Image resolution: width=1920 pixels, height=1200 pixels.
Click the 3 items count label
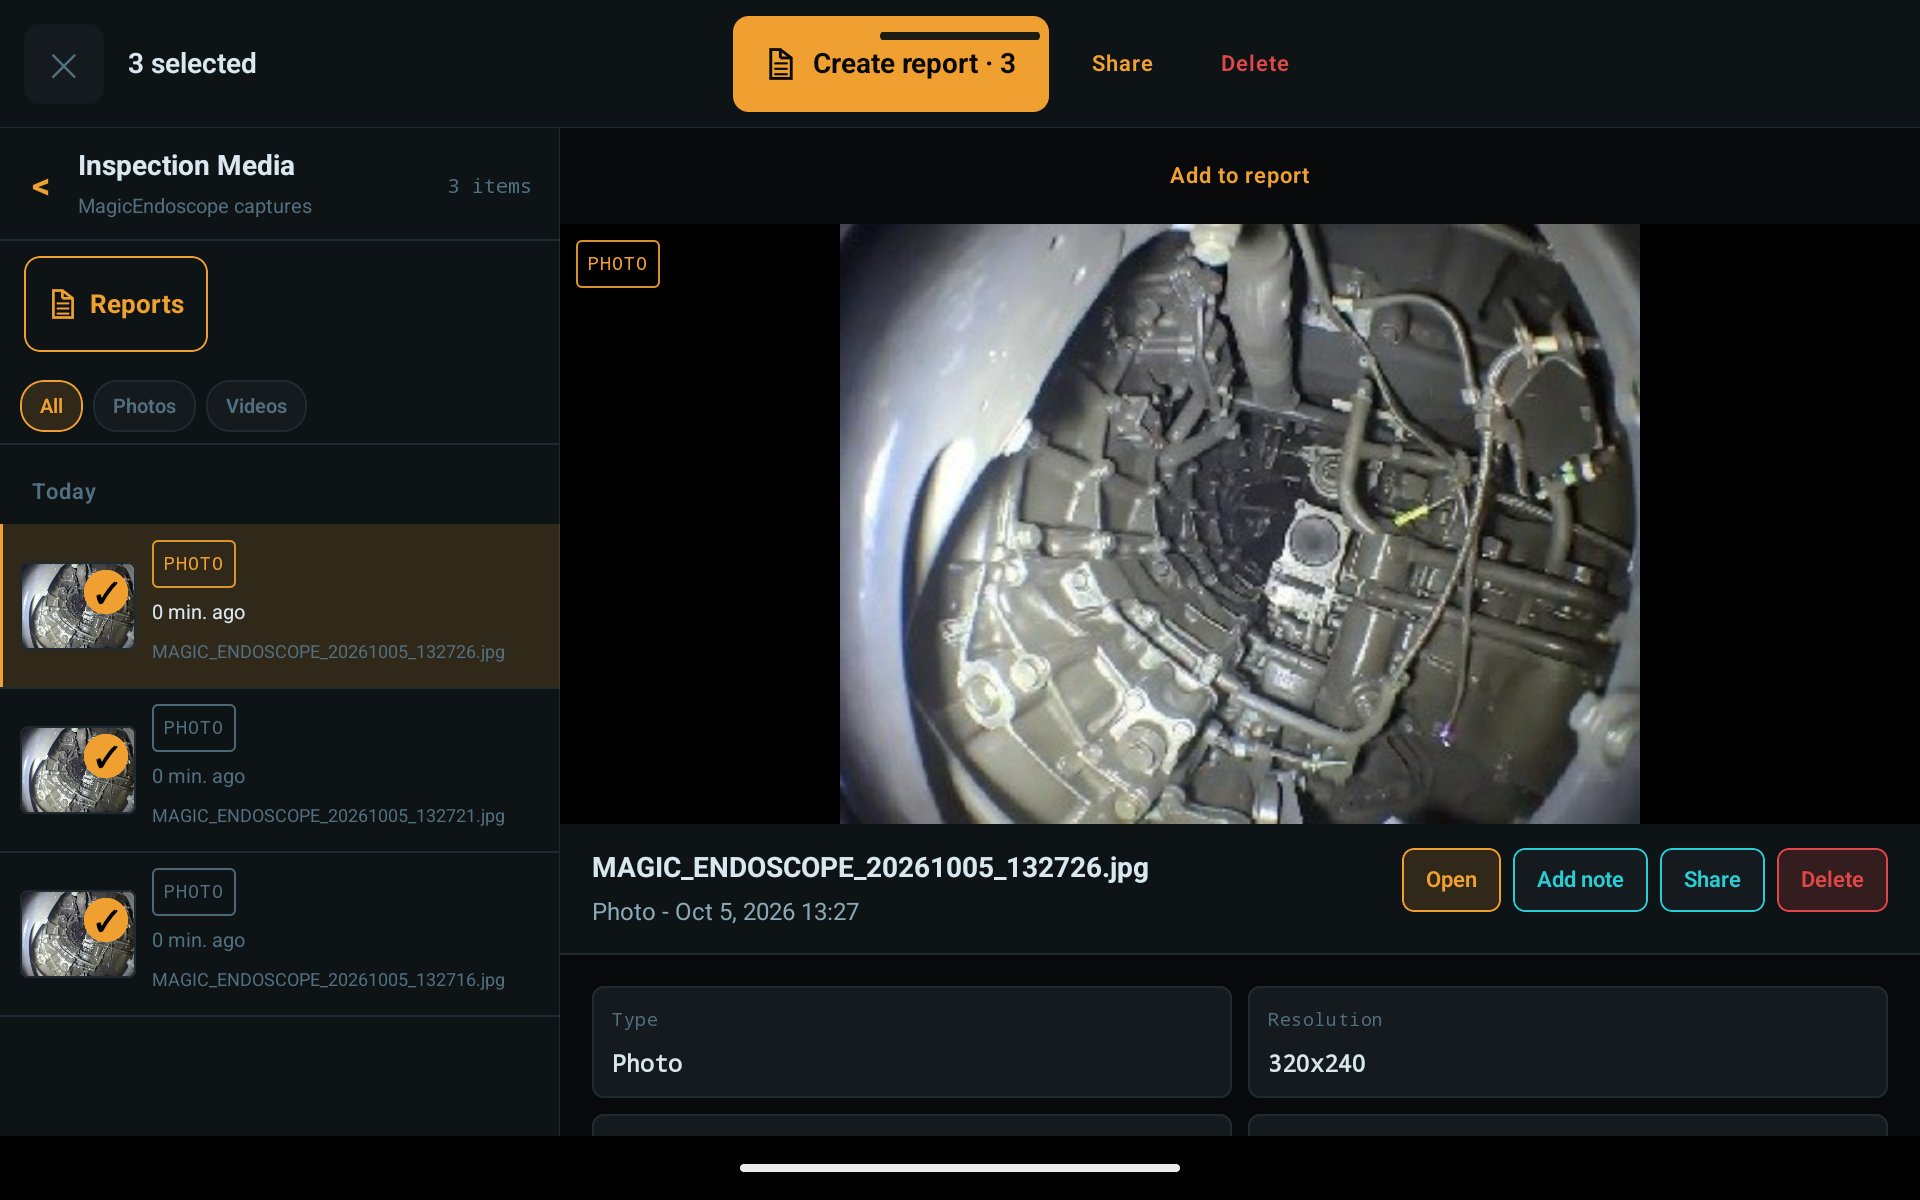point(489,187)
